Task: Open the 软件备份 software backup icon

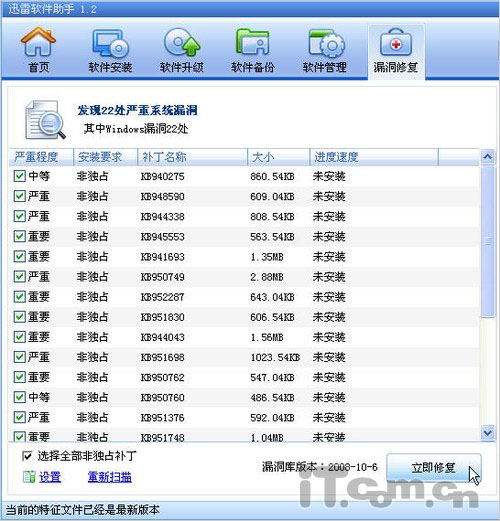Action: [x=253, y=42]
